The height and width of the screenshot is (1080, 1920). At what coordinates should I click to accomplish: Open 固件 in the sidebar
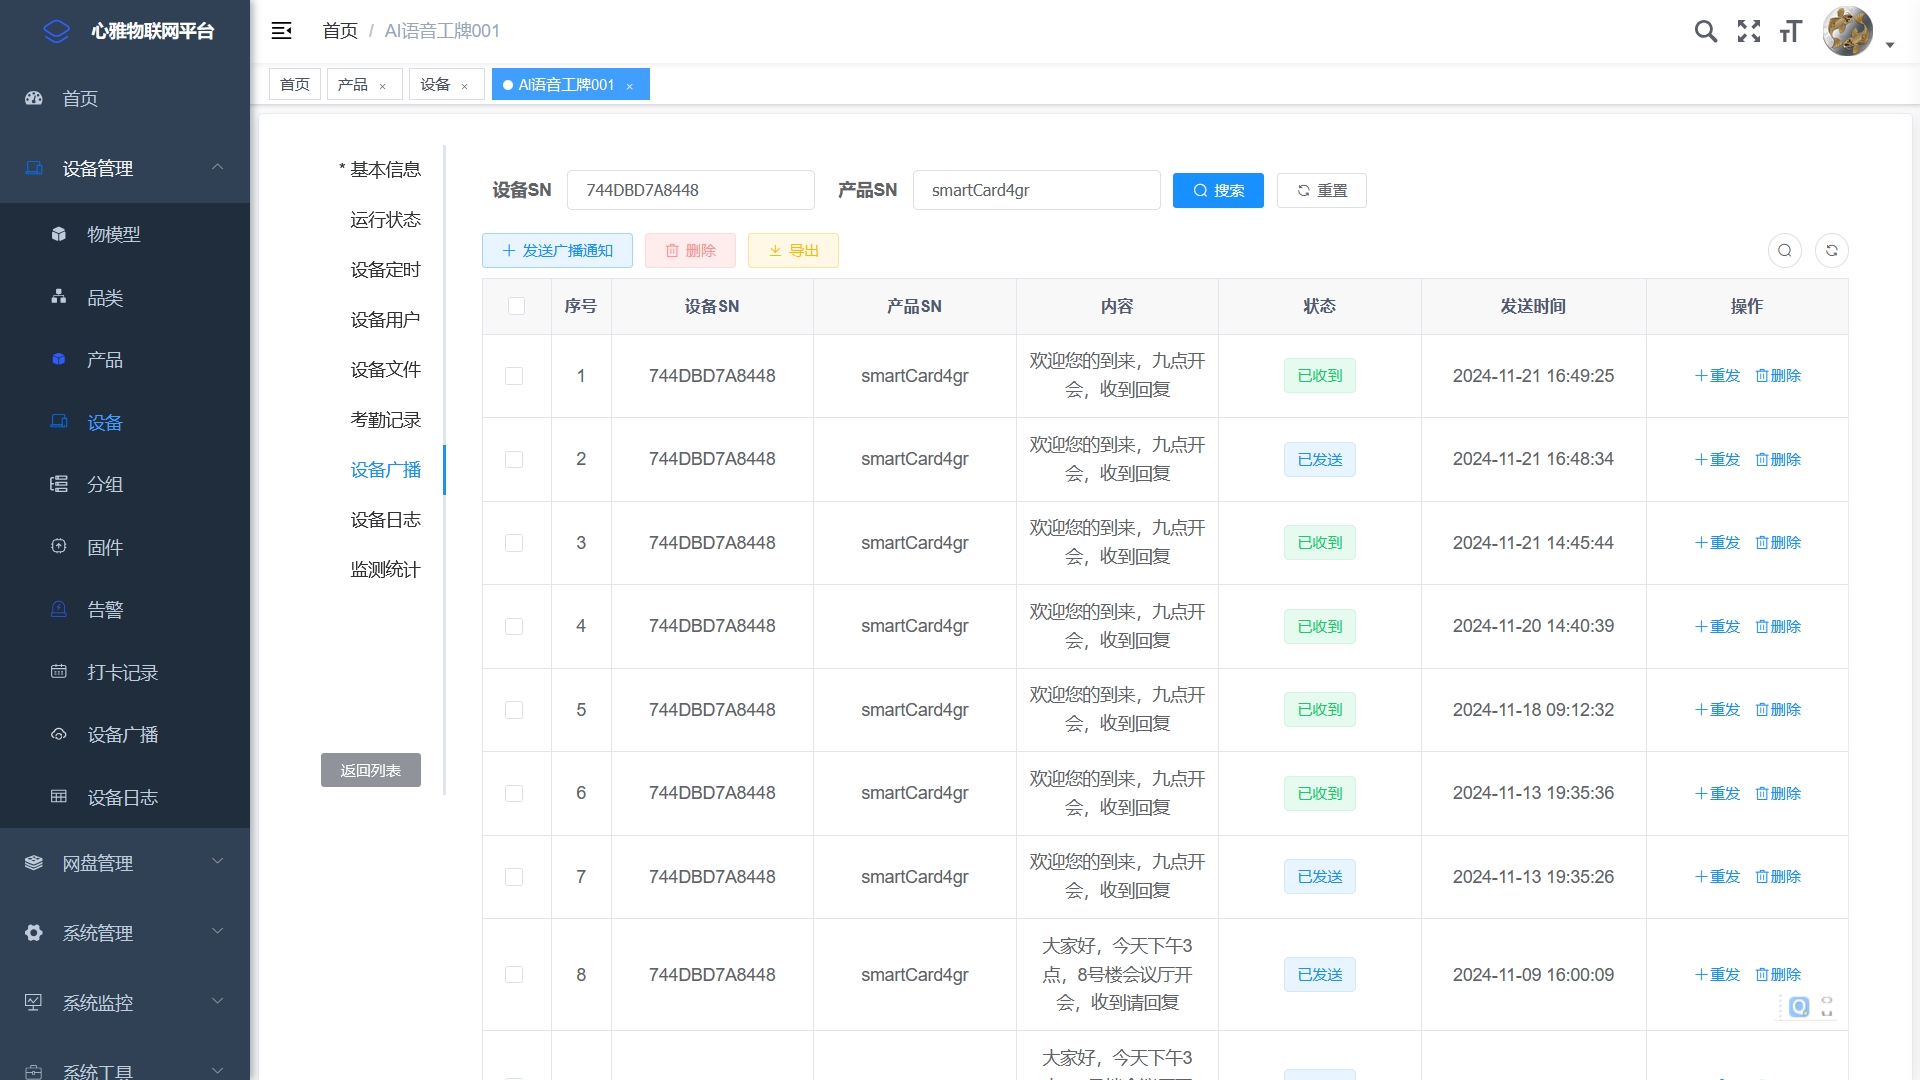[x=105, y=547]
